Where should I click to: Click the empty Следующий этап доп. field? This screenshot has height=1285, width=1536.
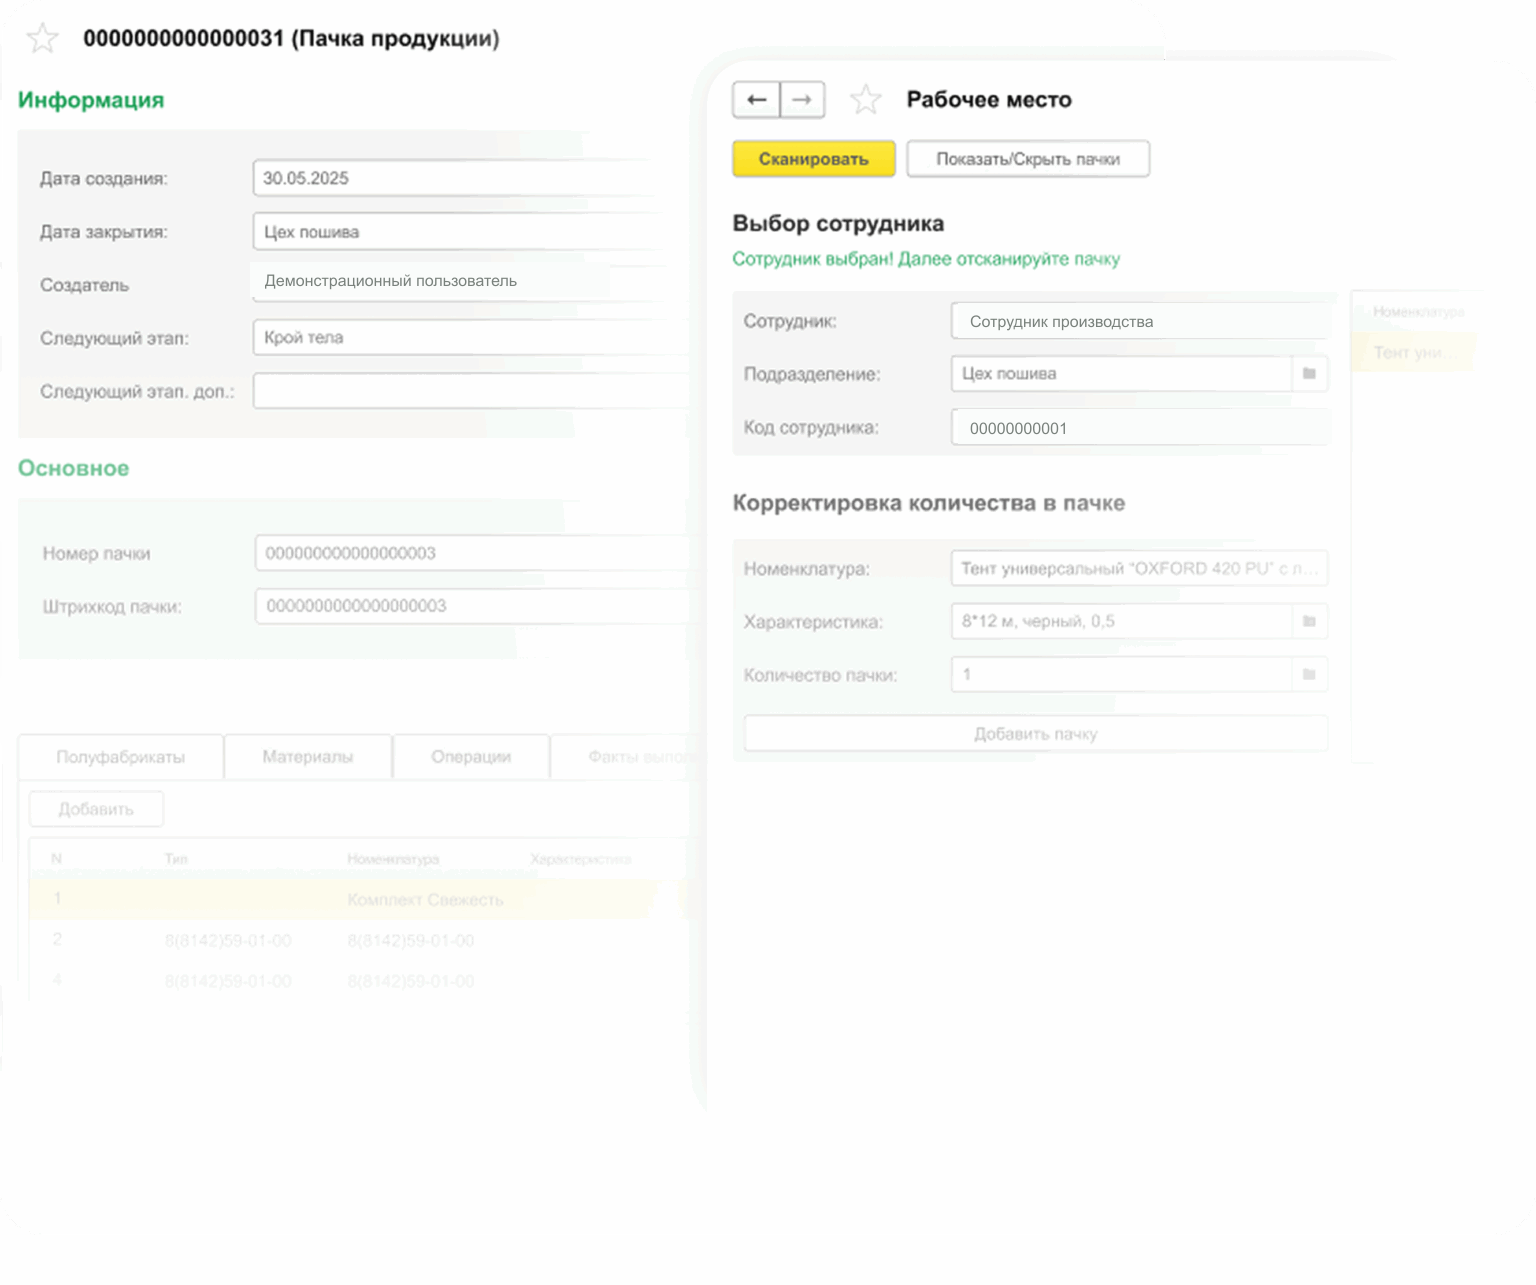click(x=470, y=391)
